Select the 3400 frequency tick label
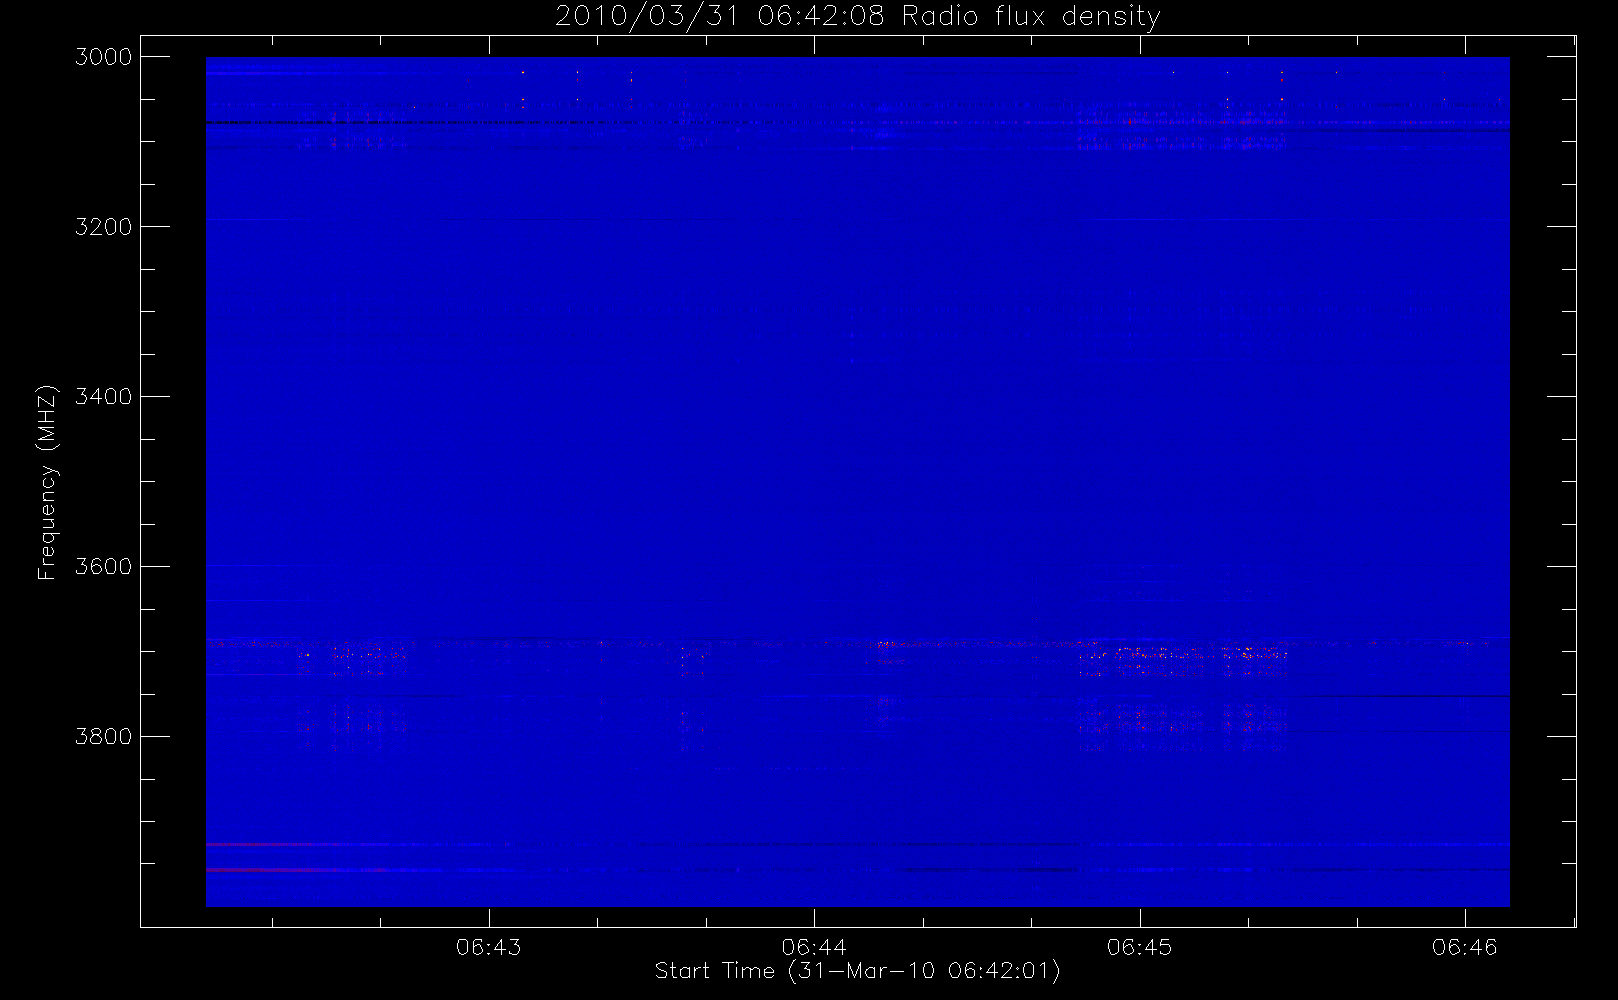This screenshot has height=1000, width=1618. pos(104,397)
